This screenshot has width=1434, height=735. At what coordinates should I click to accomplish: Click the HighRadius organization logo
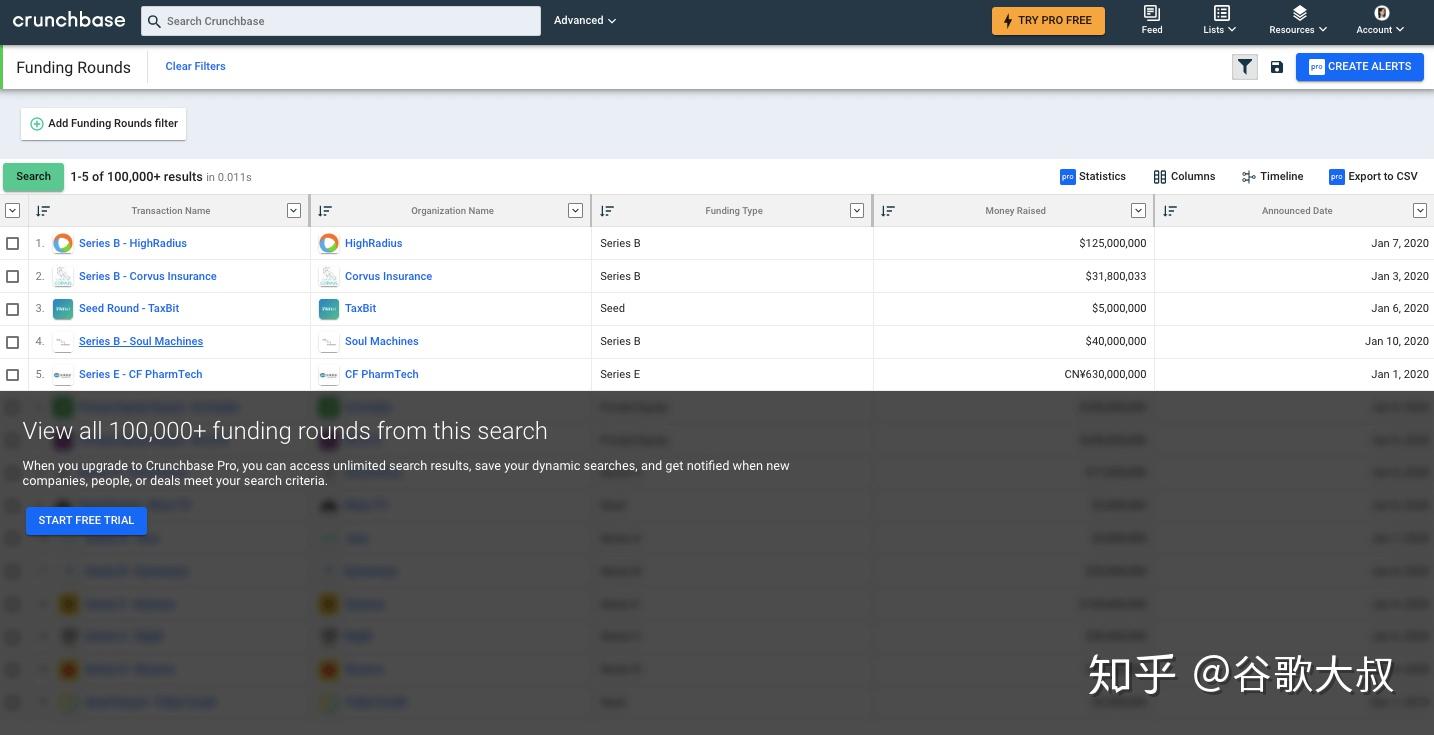coord(329,243)
